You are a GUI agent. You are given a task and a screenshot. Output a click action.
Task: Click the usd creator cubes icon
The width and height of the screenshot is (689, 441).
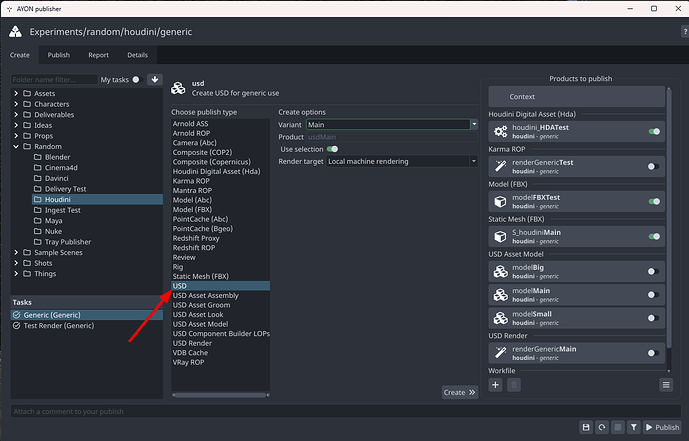[178, 88]
